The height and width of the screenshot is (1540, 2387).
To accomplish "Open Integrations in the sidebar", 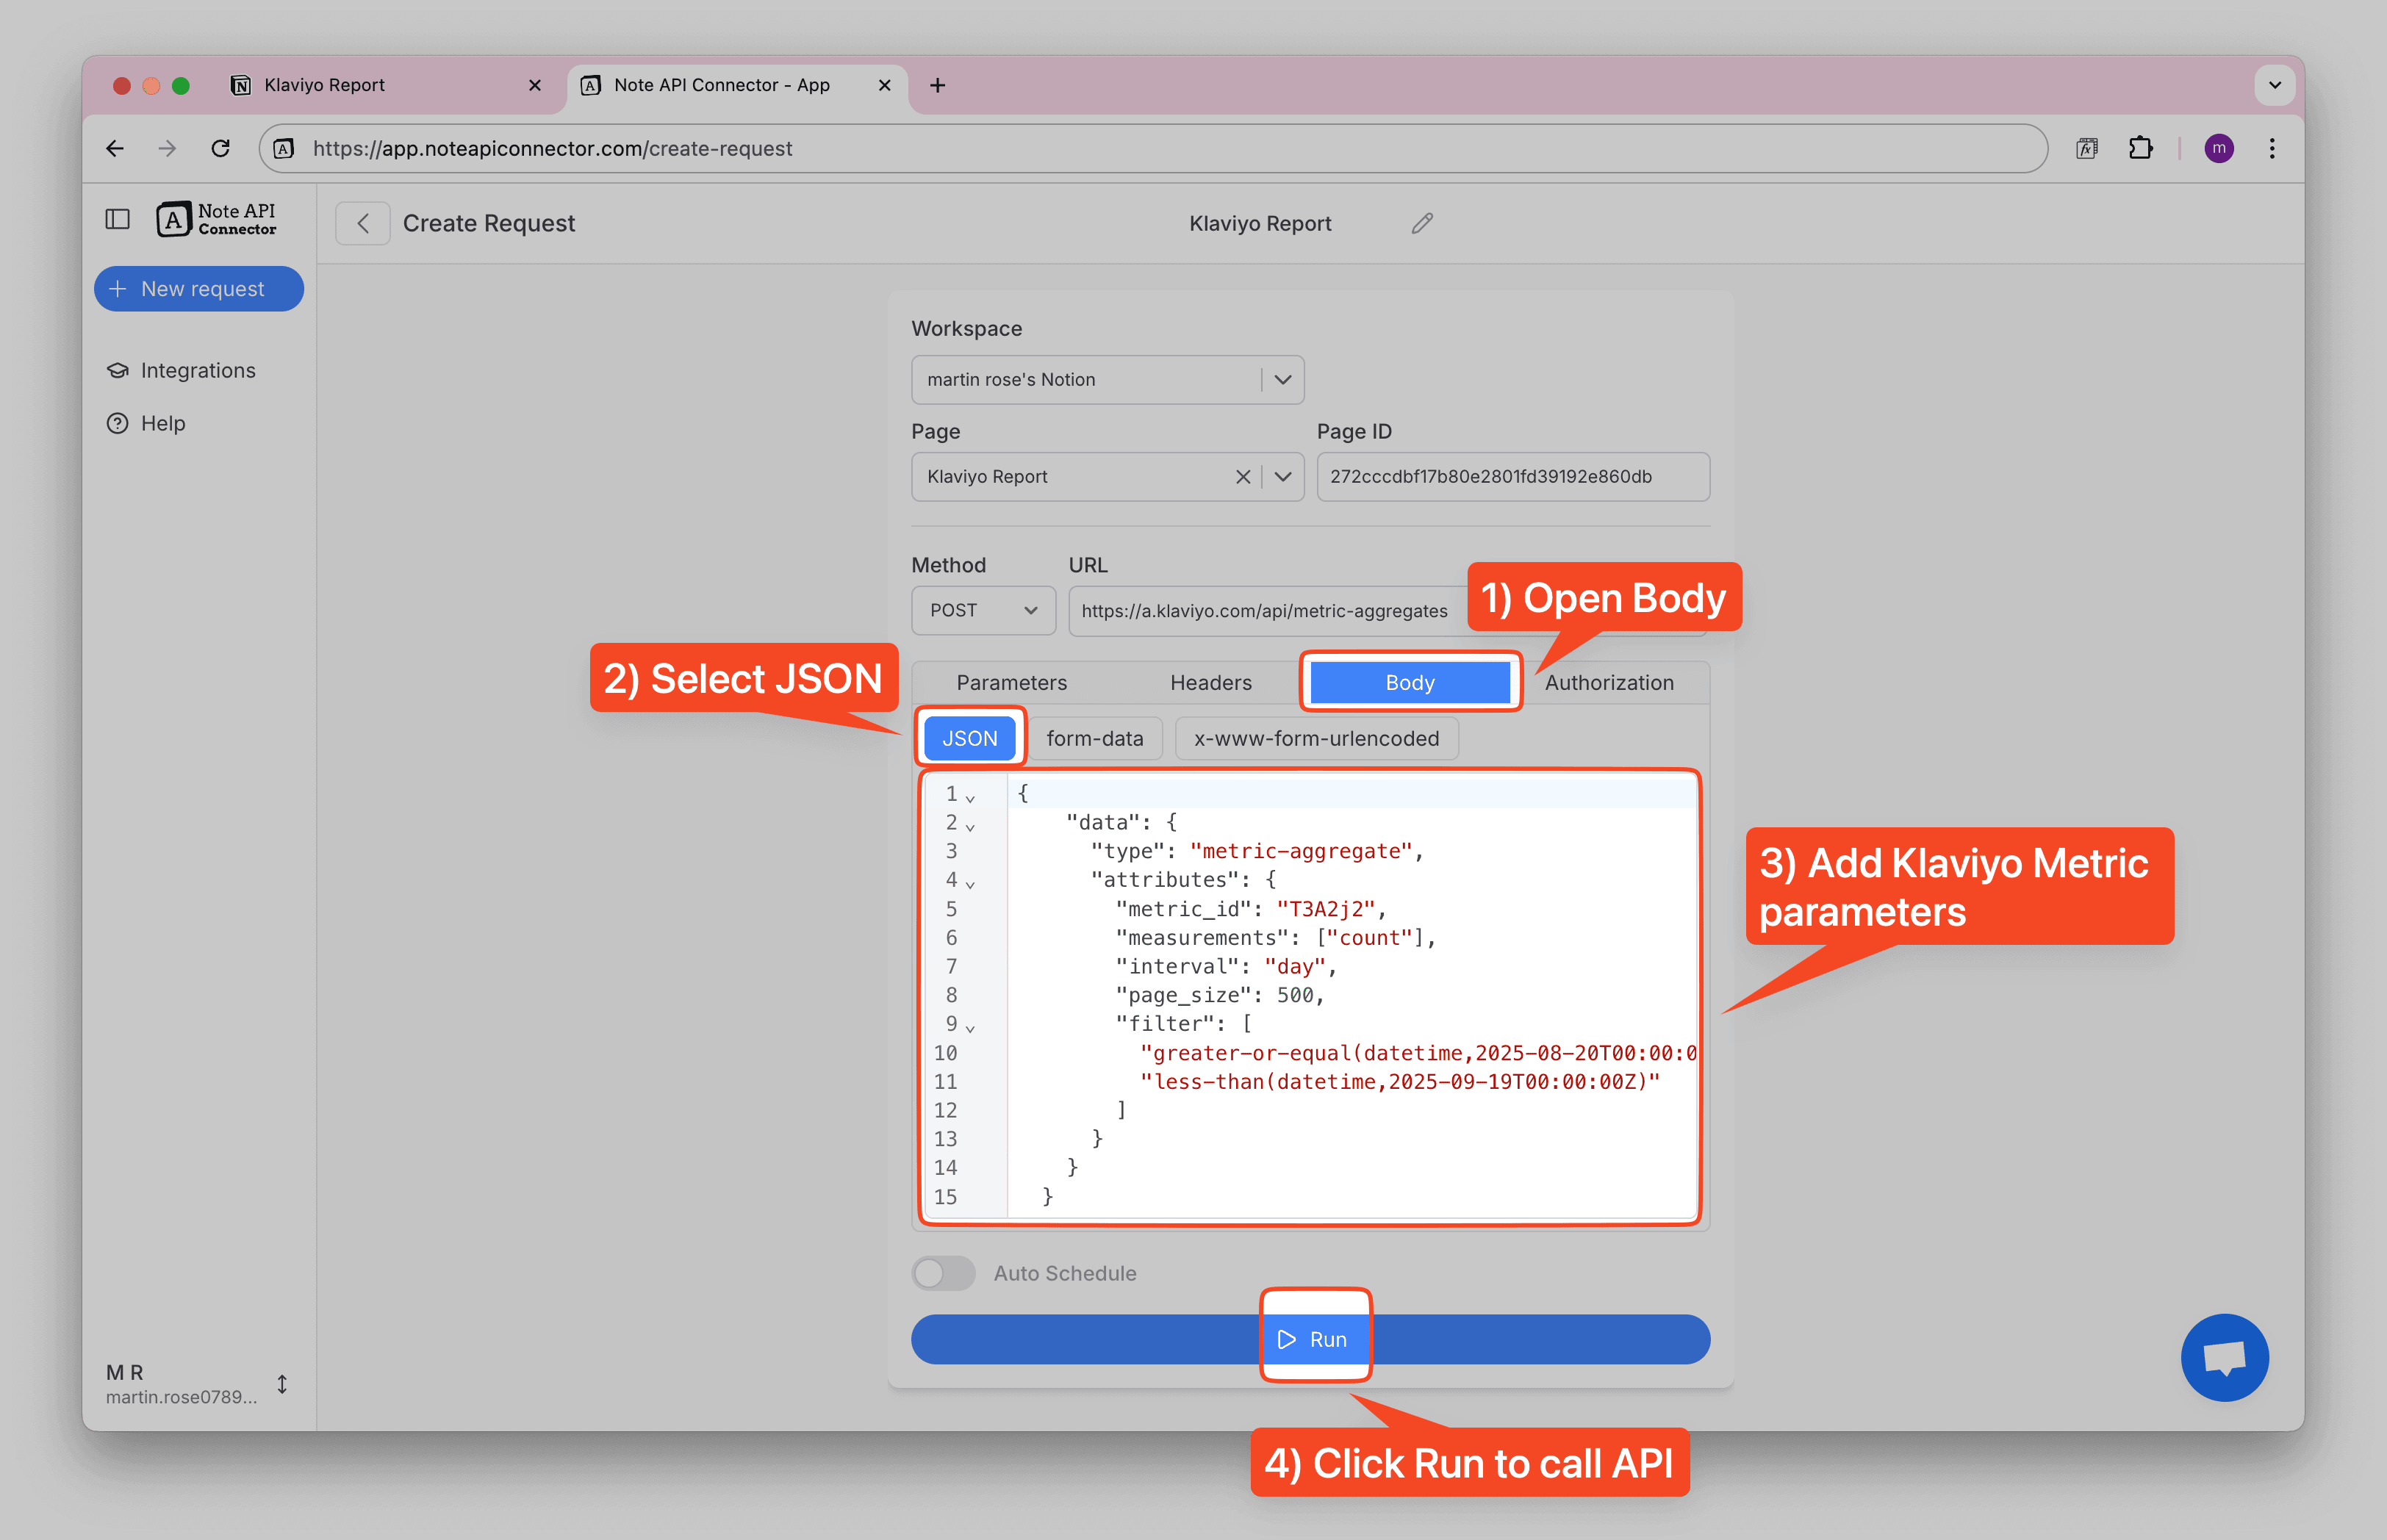I will pos(181,370).
